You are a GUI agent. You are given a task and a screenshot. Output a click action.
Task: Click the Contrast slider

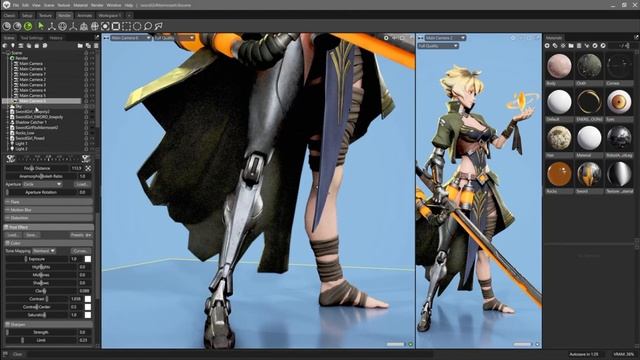[x=37, y=299]
